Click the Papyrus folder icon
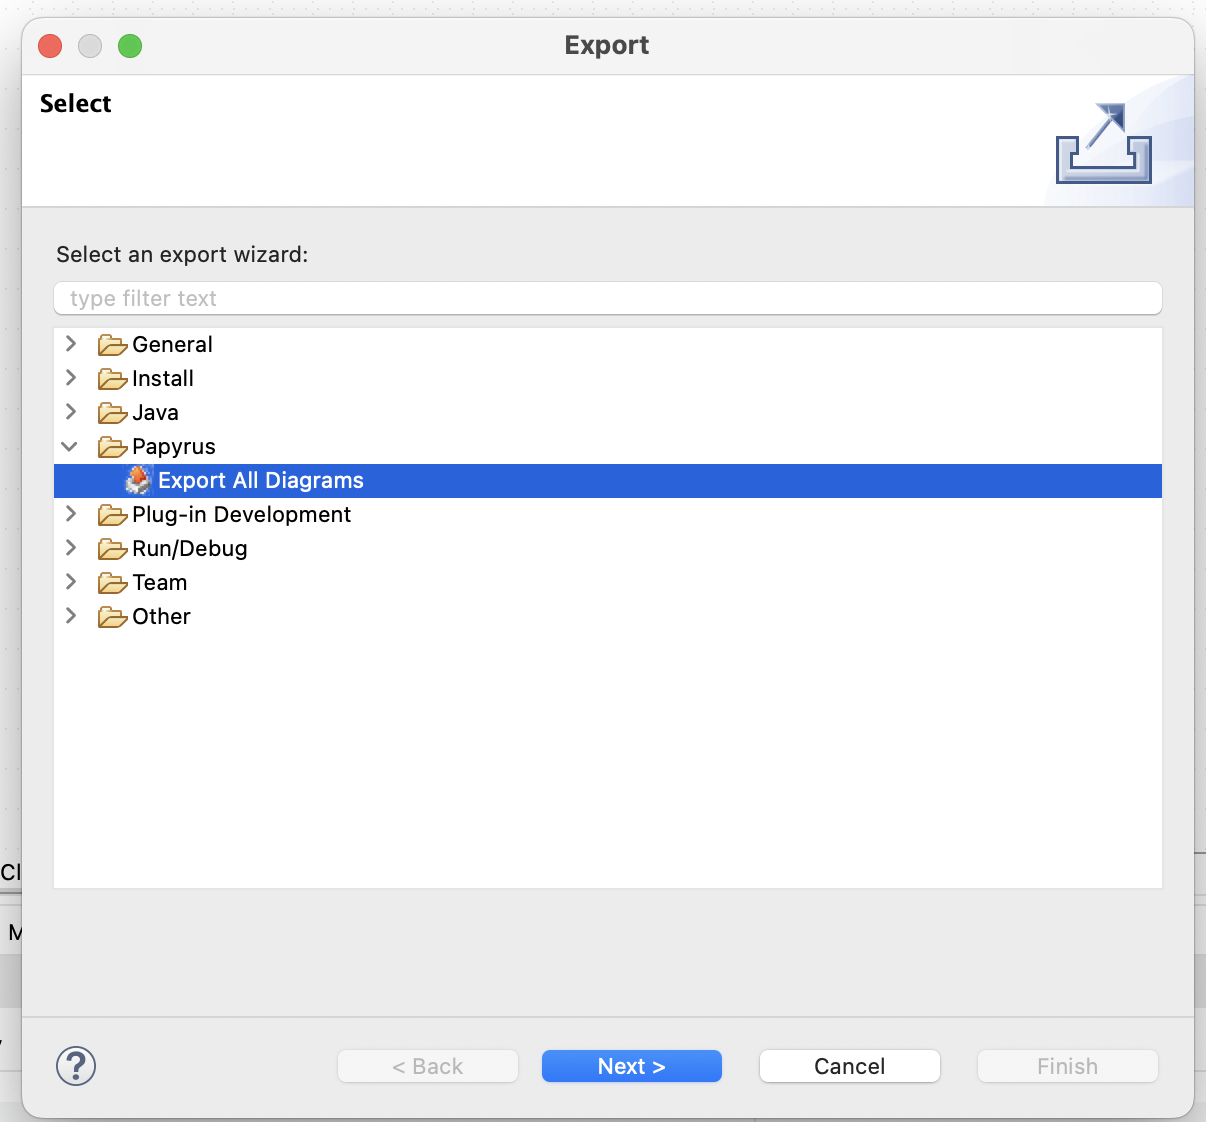The height and width of the screenshot is (1122, 1206). 112,447
